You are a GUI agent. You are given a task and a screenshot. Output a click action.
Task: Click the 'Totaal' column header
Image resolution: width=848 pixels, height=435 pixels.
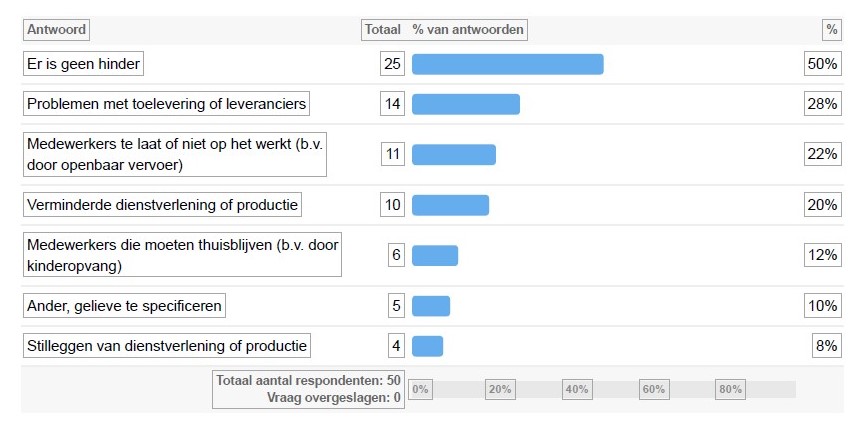382,29
